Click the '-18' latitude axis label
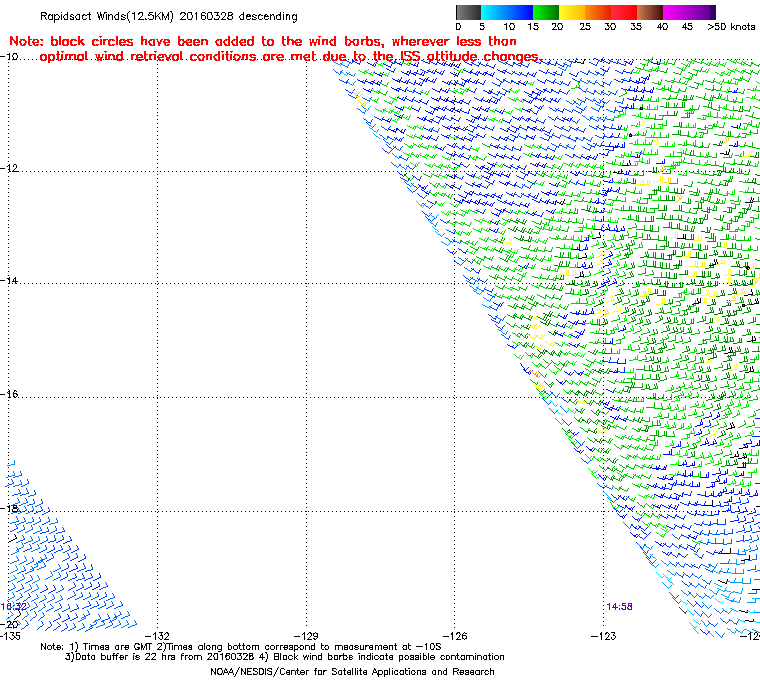Image resolution: width=760 pixels, height=688 pixels. coord(9,508)
